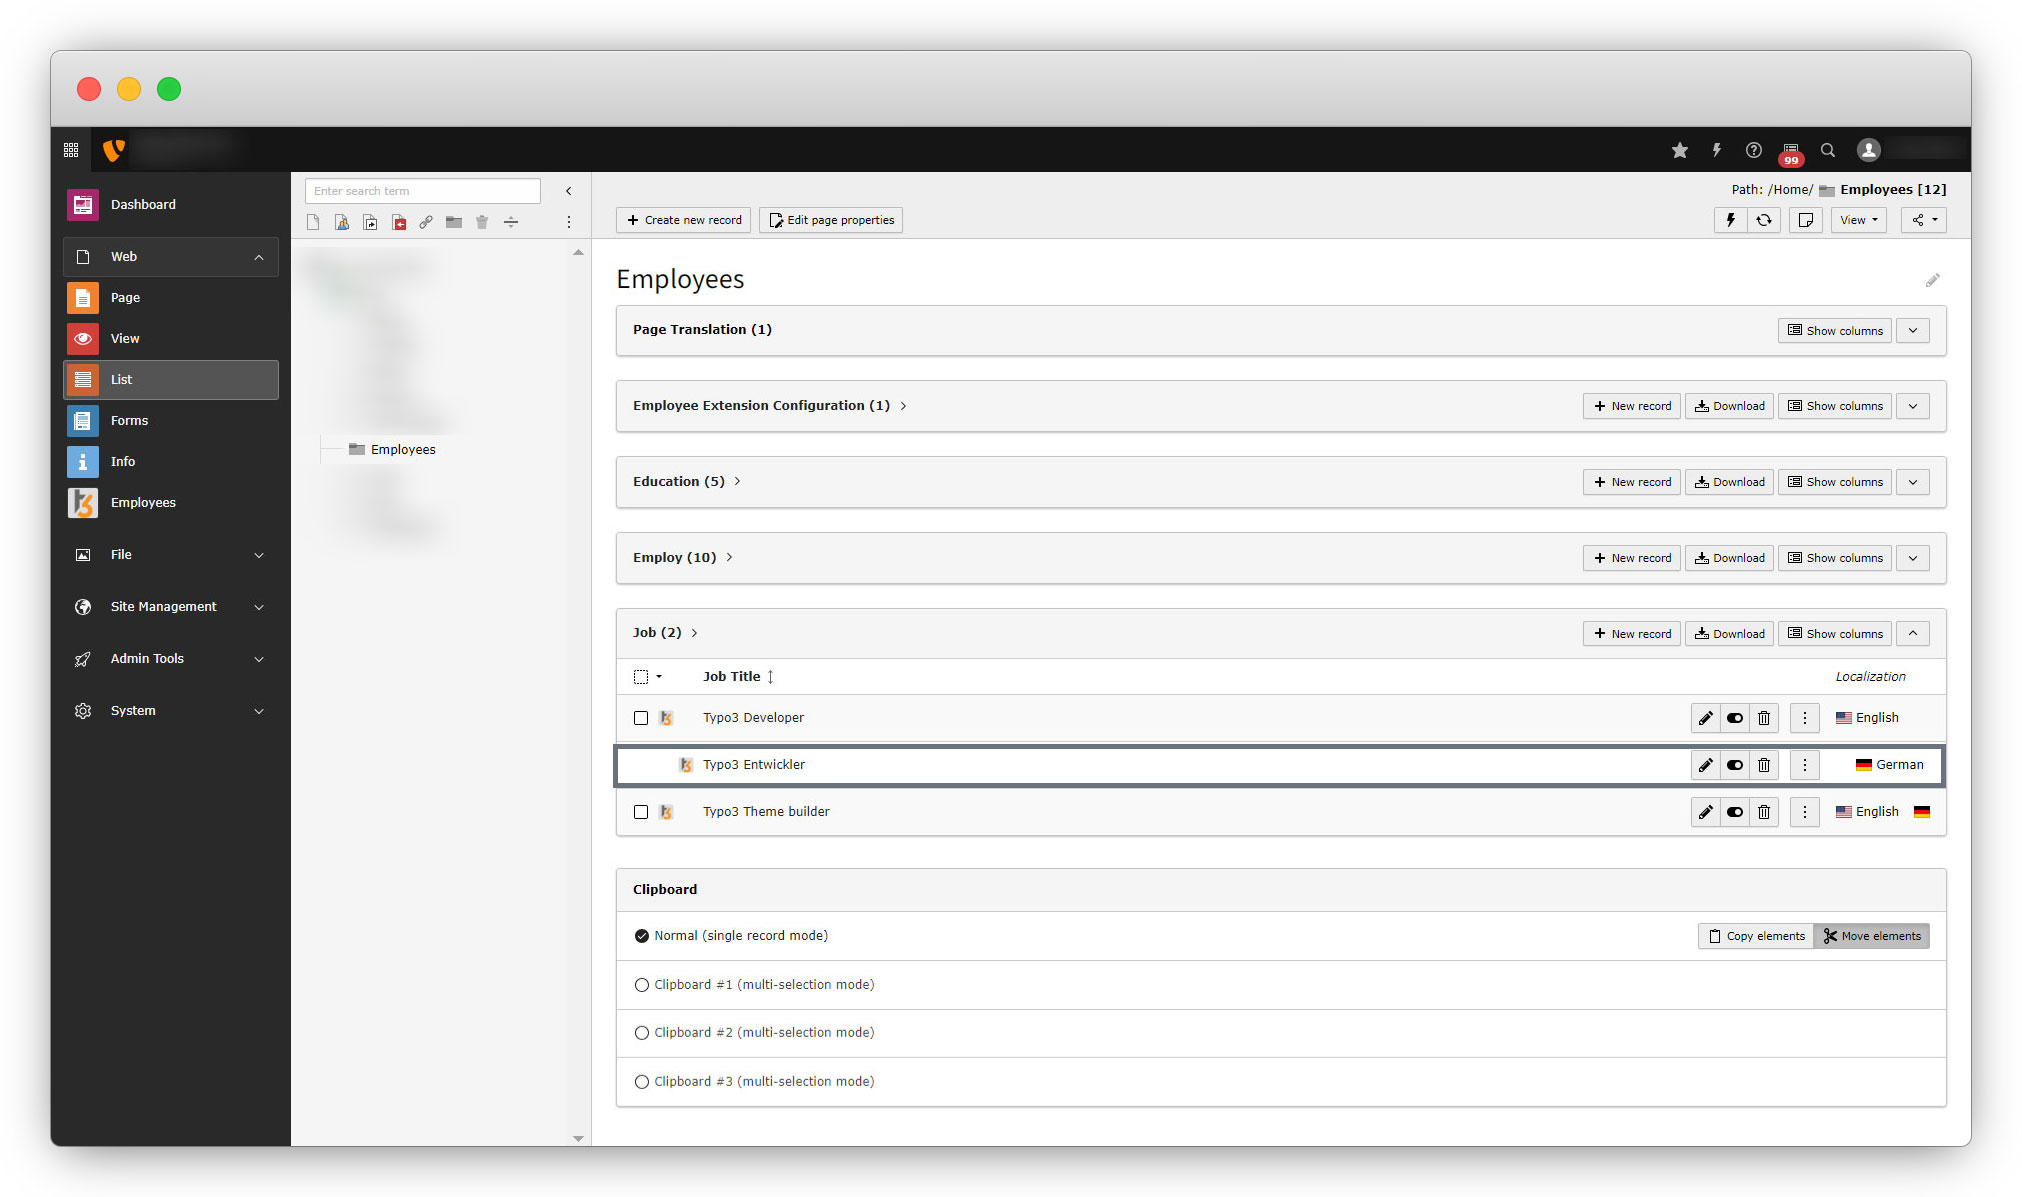Open the Forms module
This screenshot has width=2022, height=1197.
[129, 421]
